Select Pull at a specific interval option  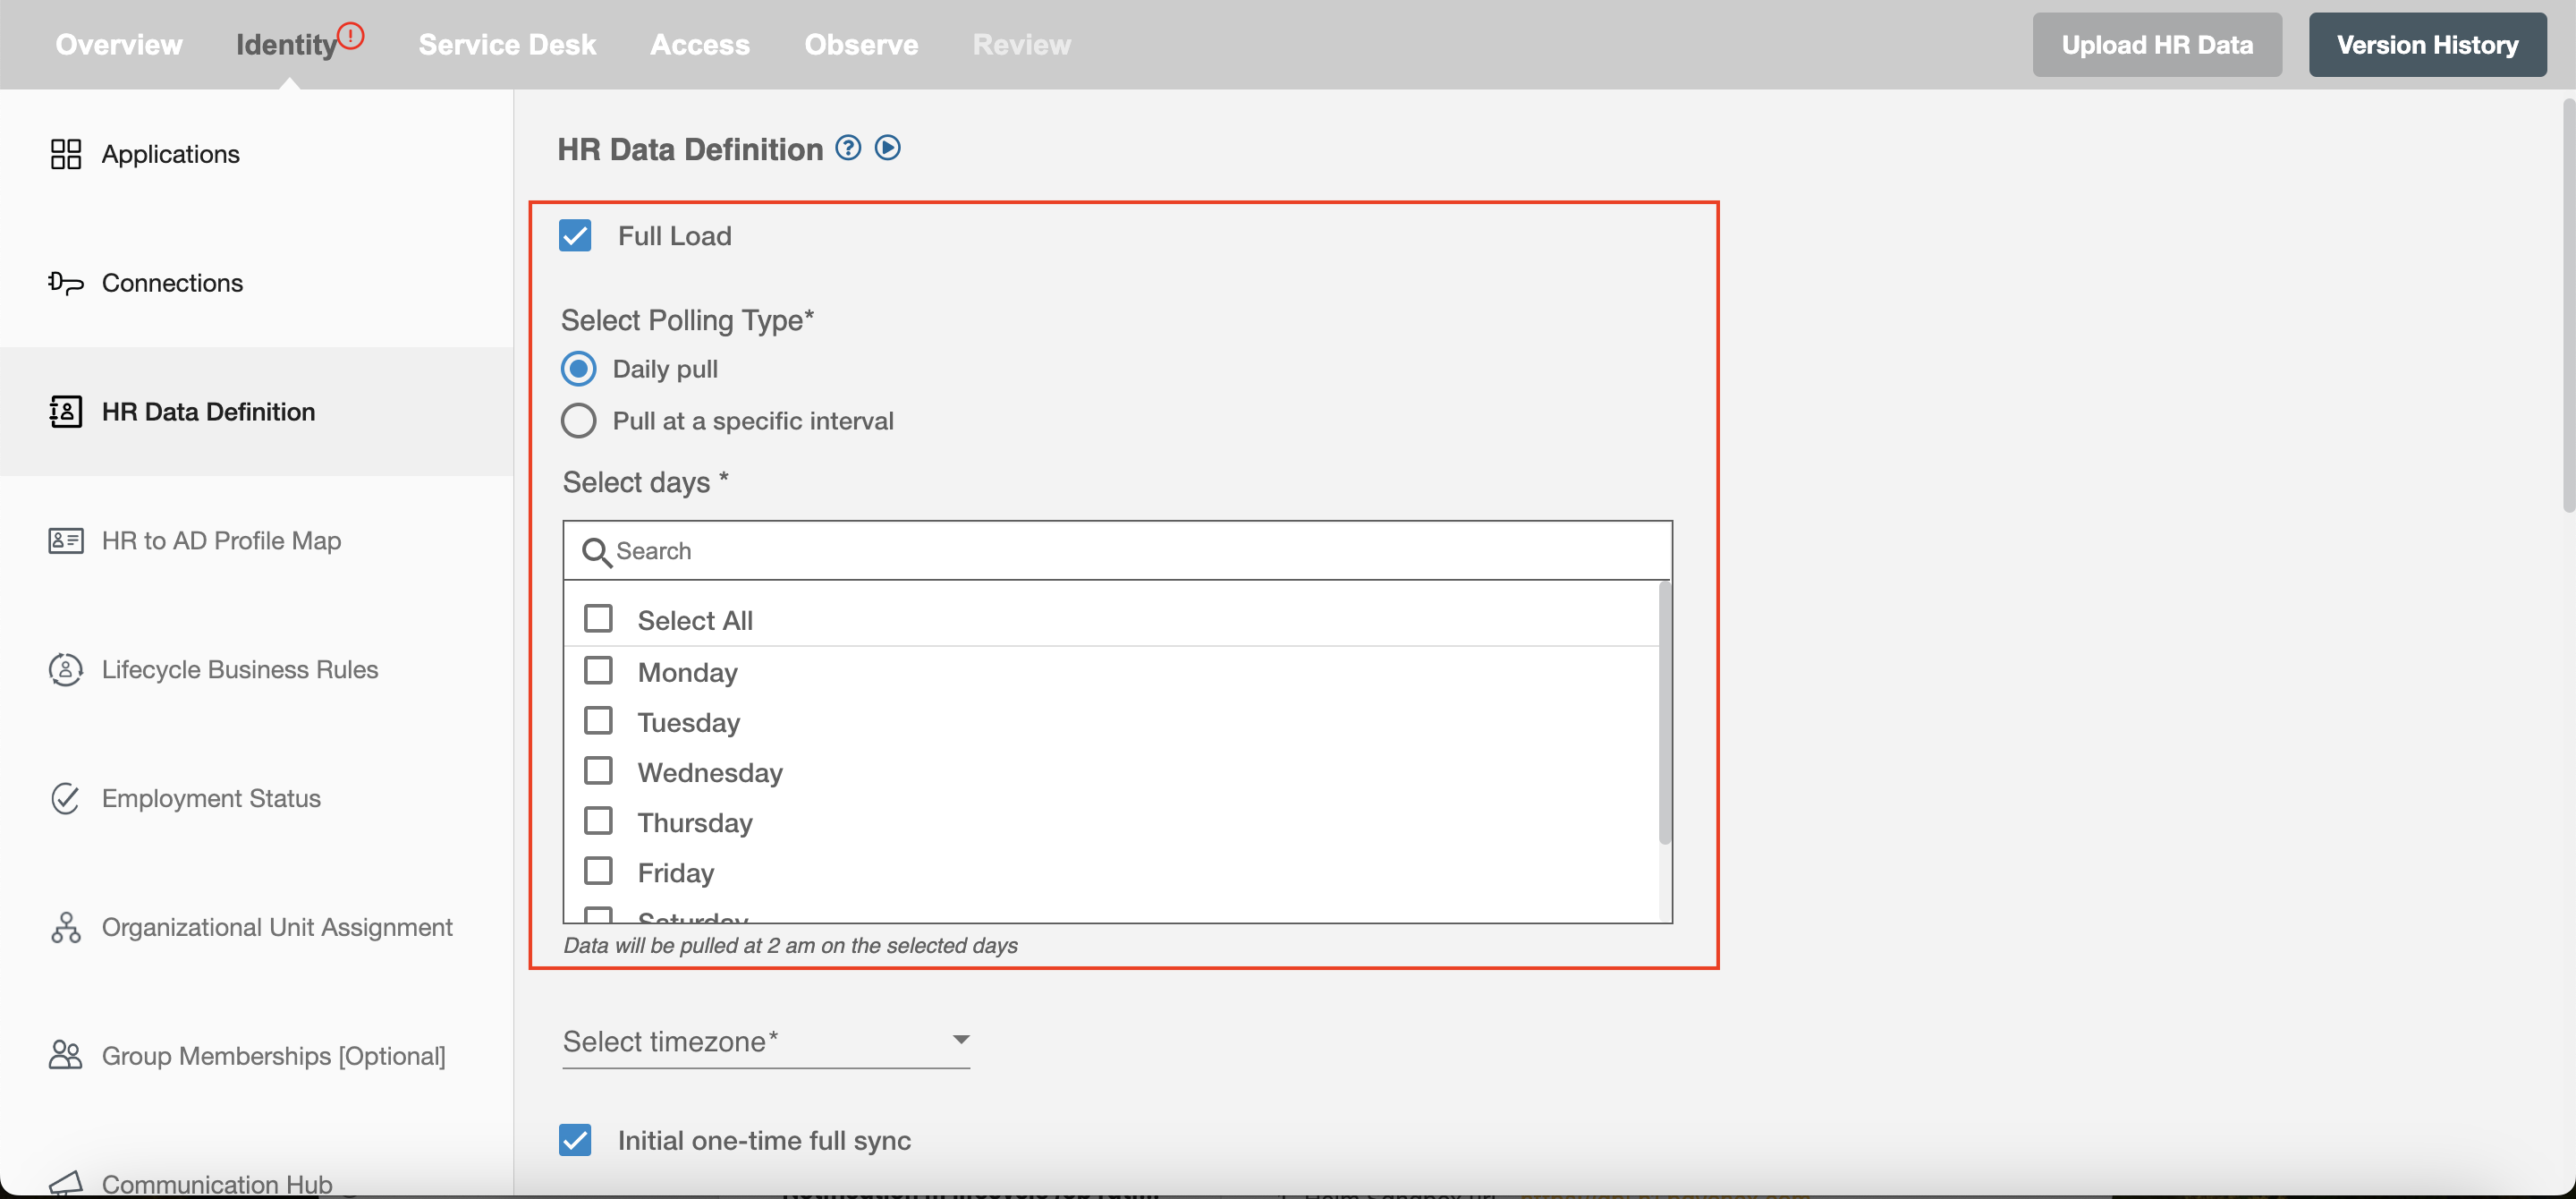(577, 419)
